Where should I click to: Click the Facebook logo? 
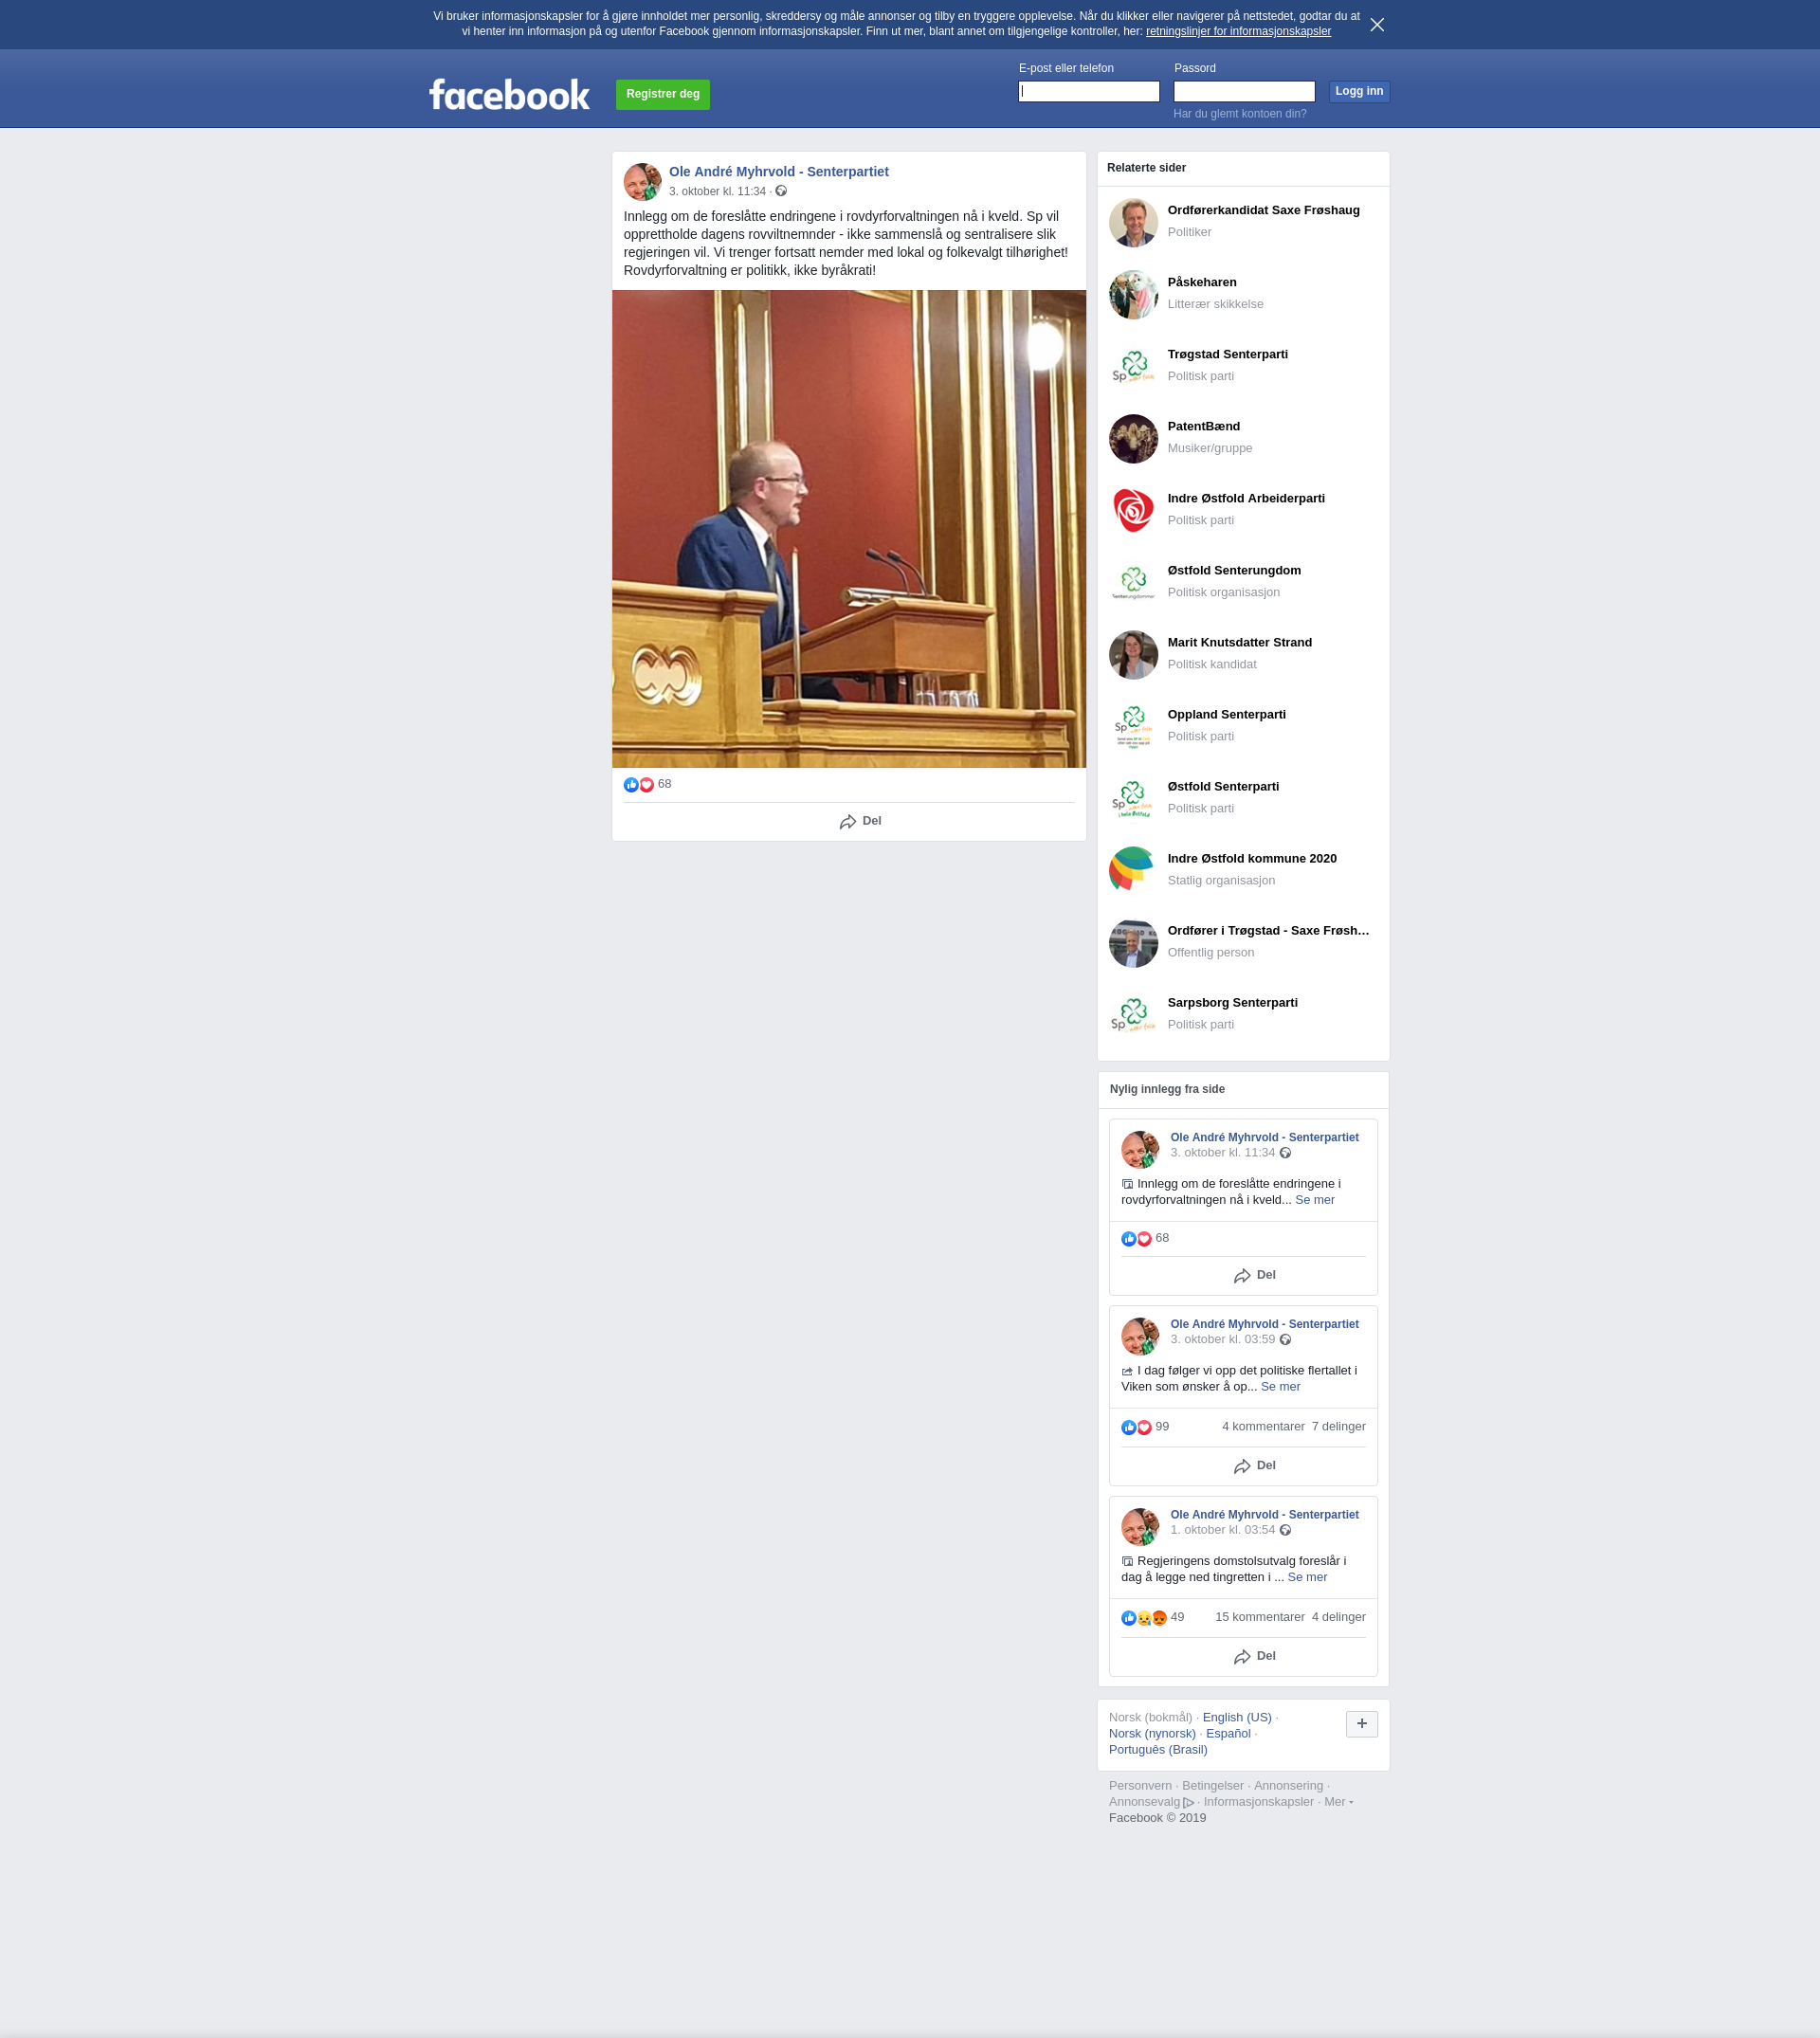[509, 95]
